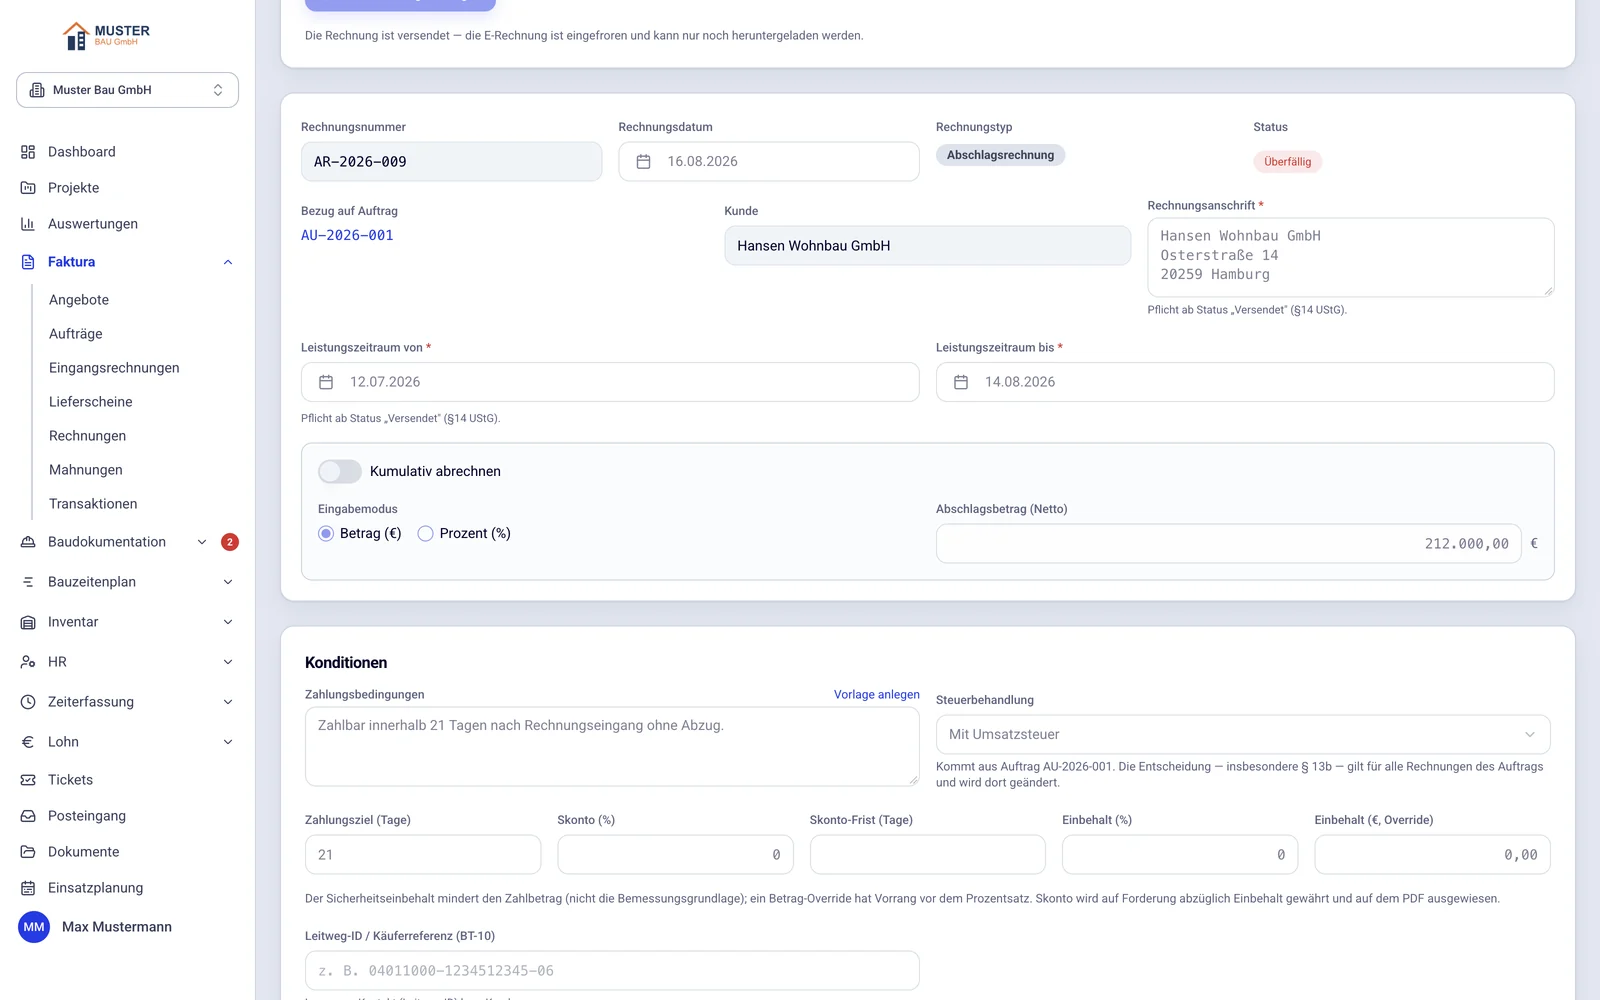Expand the Bauzeitenplan section chevron
The width and height of the screenshot is (1600, 1000).
pos(228,582)
